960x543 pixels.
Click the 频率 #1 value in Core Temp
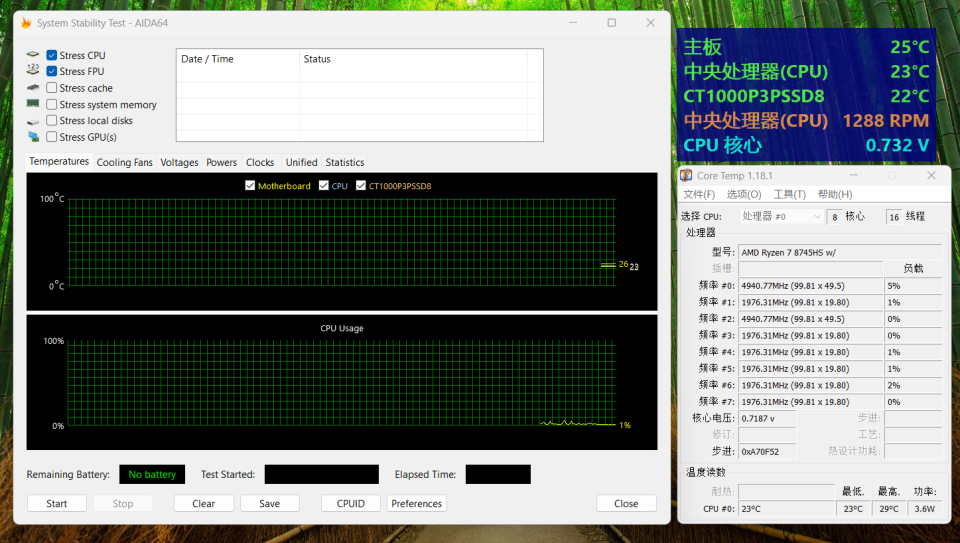point(811,302)
